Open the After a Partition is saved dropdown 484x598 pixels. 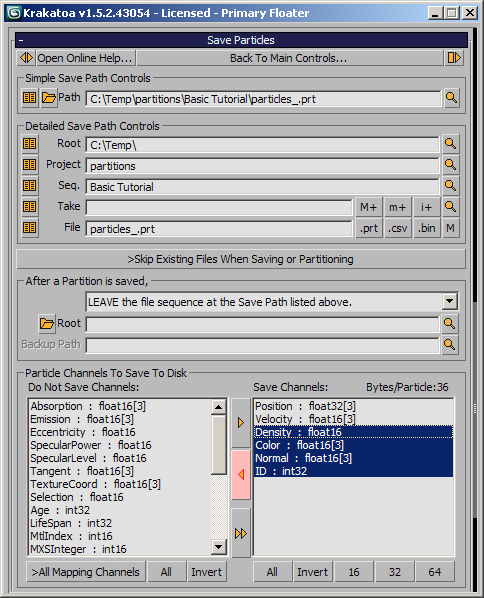click(x=450, y=302)
